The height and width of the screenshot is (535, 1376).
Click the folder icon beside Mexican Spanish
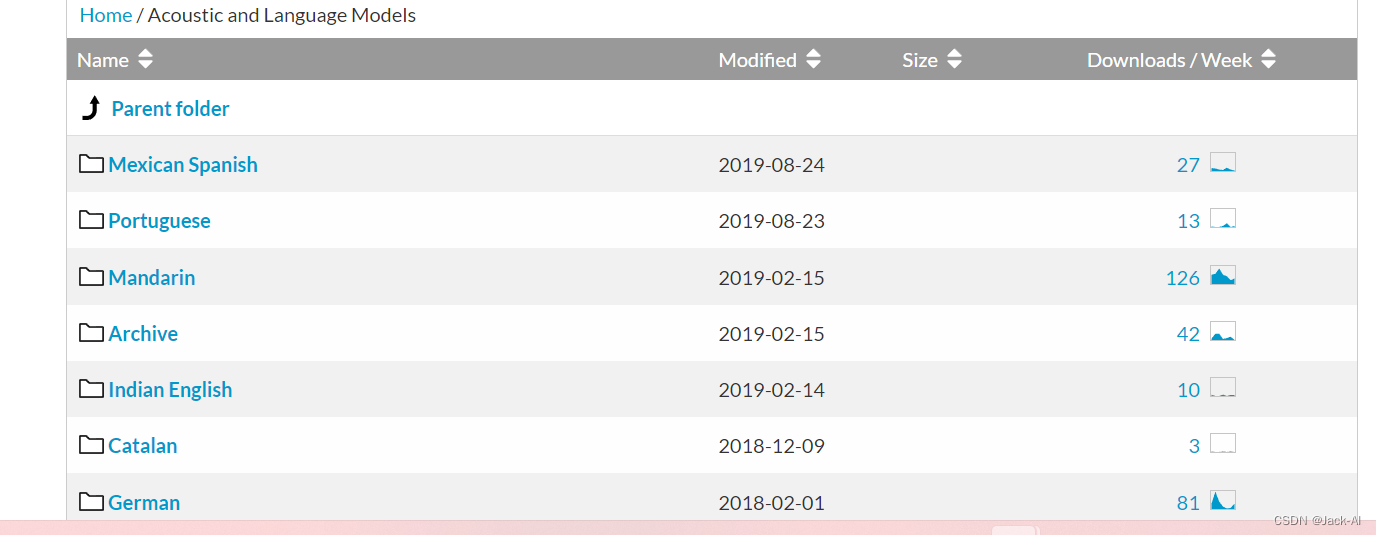[92, 163]
